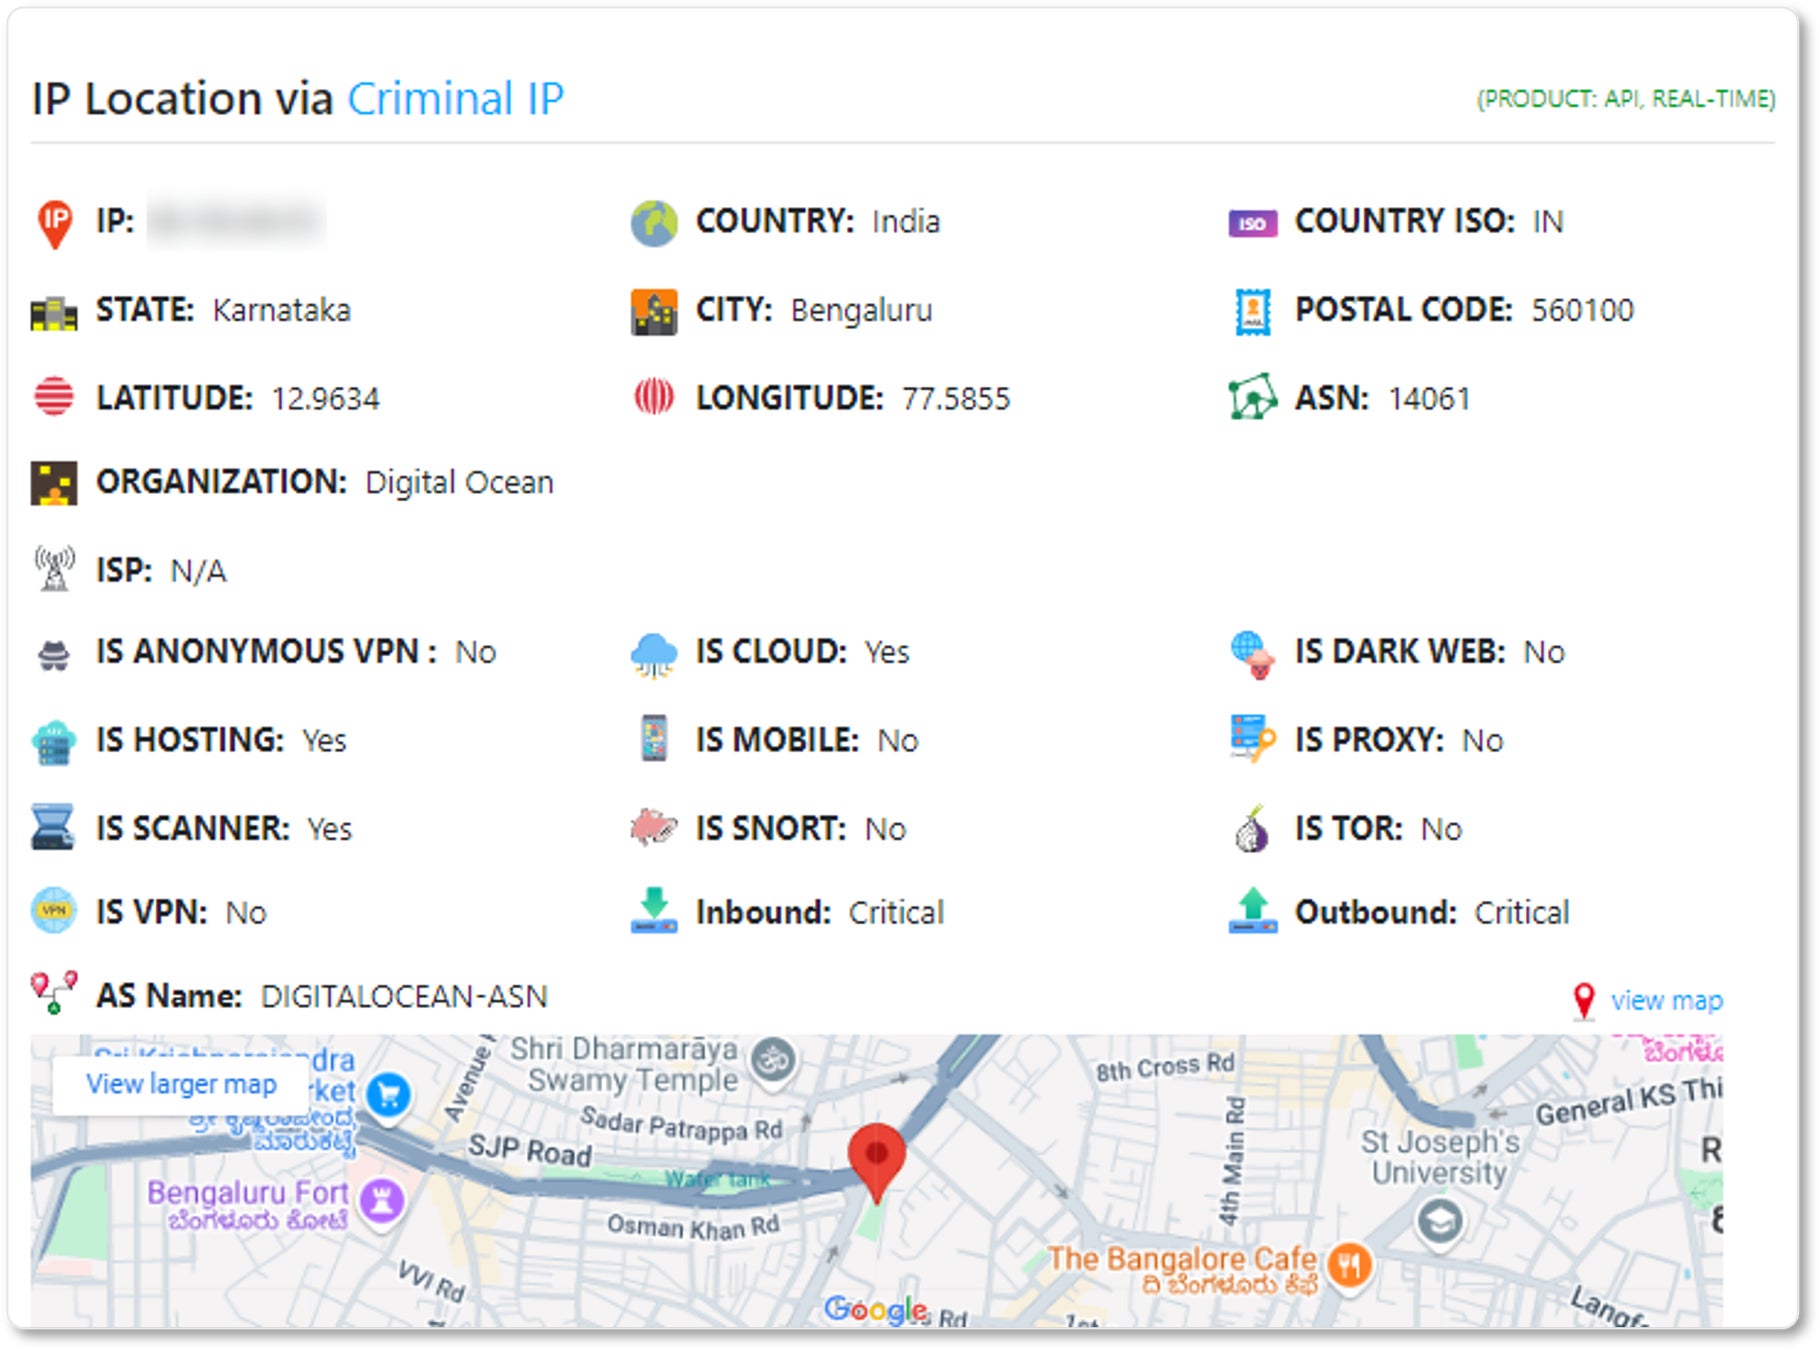Click the Osman Khan Rd map label
1820x1350 pixels.
pos(693,1226)
